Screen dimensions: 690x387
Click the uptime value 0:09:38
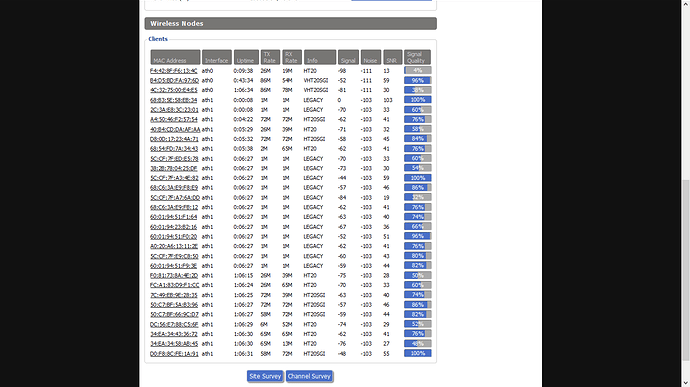coord(243,71)
